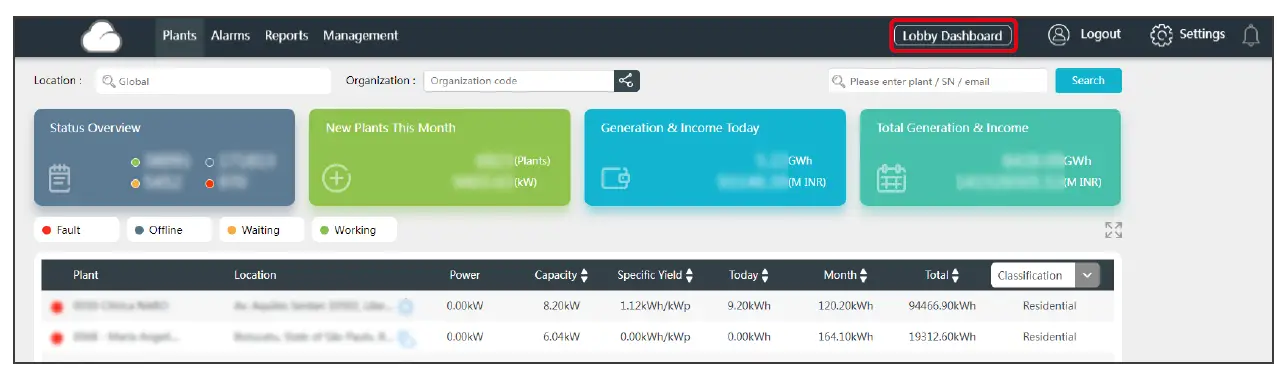Click the search magnifier in Location field
This screenshot has width=1277, height=377.
pyautogui.click(x=110, y=81)
